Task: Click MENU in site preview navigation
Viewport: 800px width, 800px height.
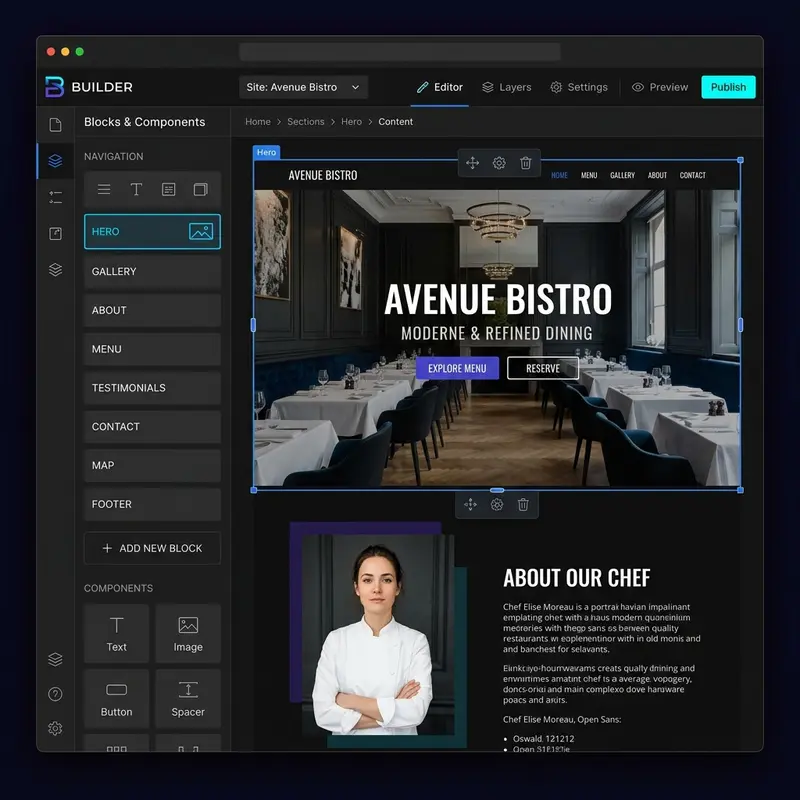Action: (x=589, y=175)
